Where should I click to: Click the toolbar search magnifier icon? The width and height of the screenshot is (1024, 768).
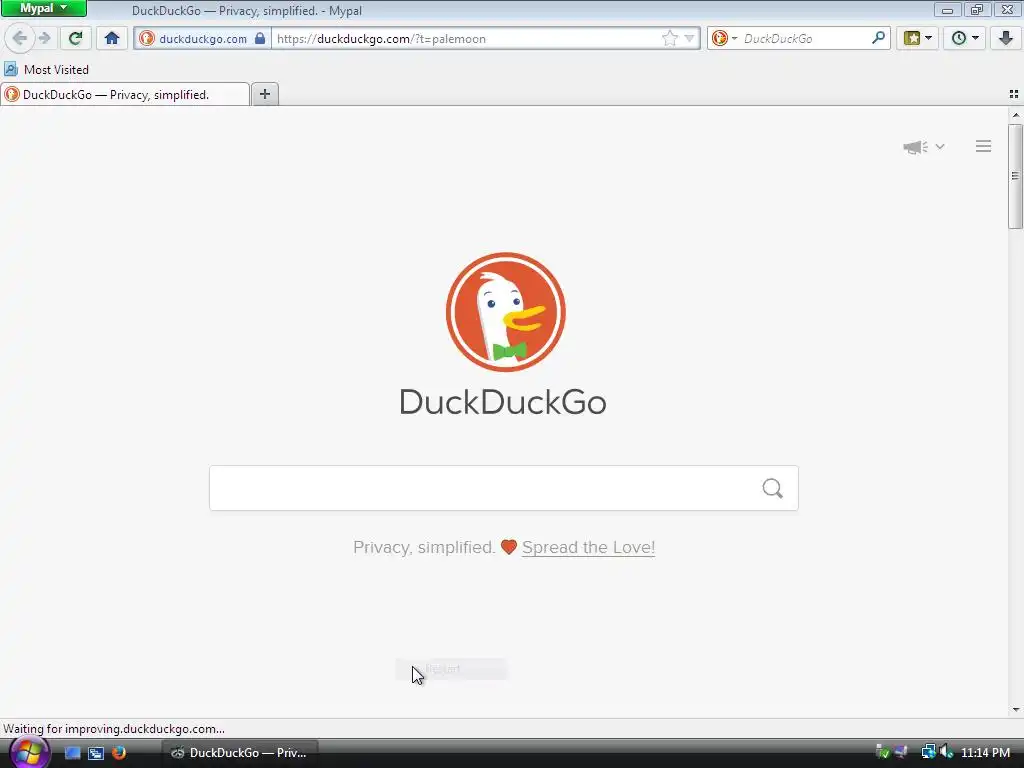point(878,38)
